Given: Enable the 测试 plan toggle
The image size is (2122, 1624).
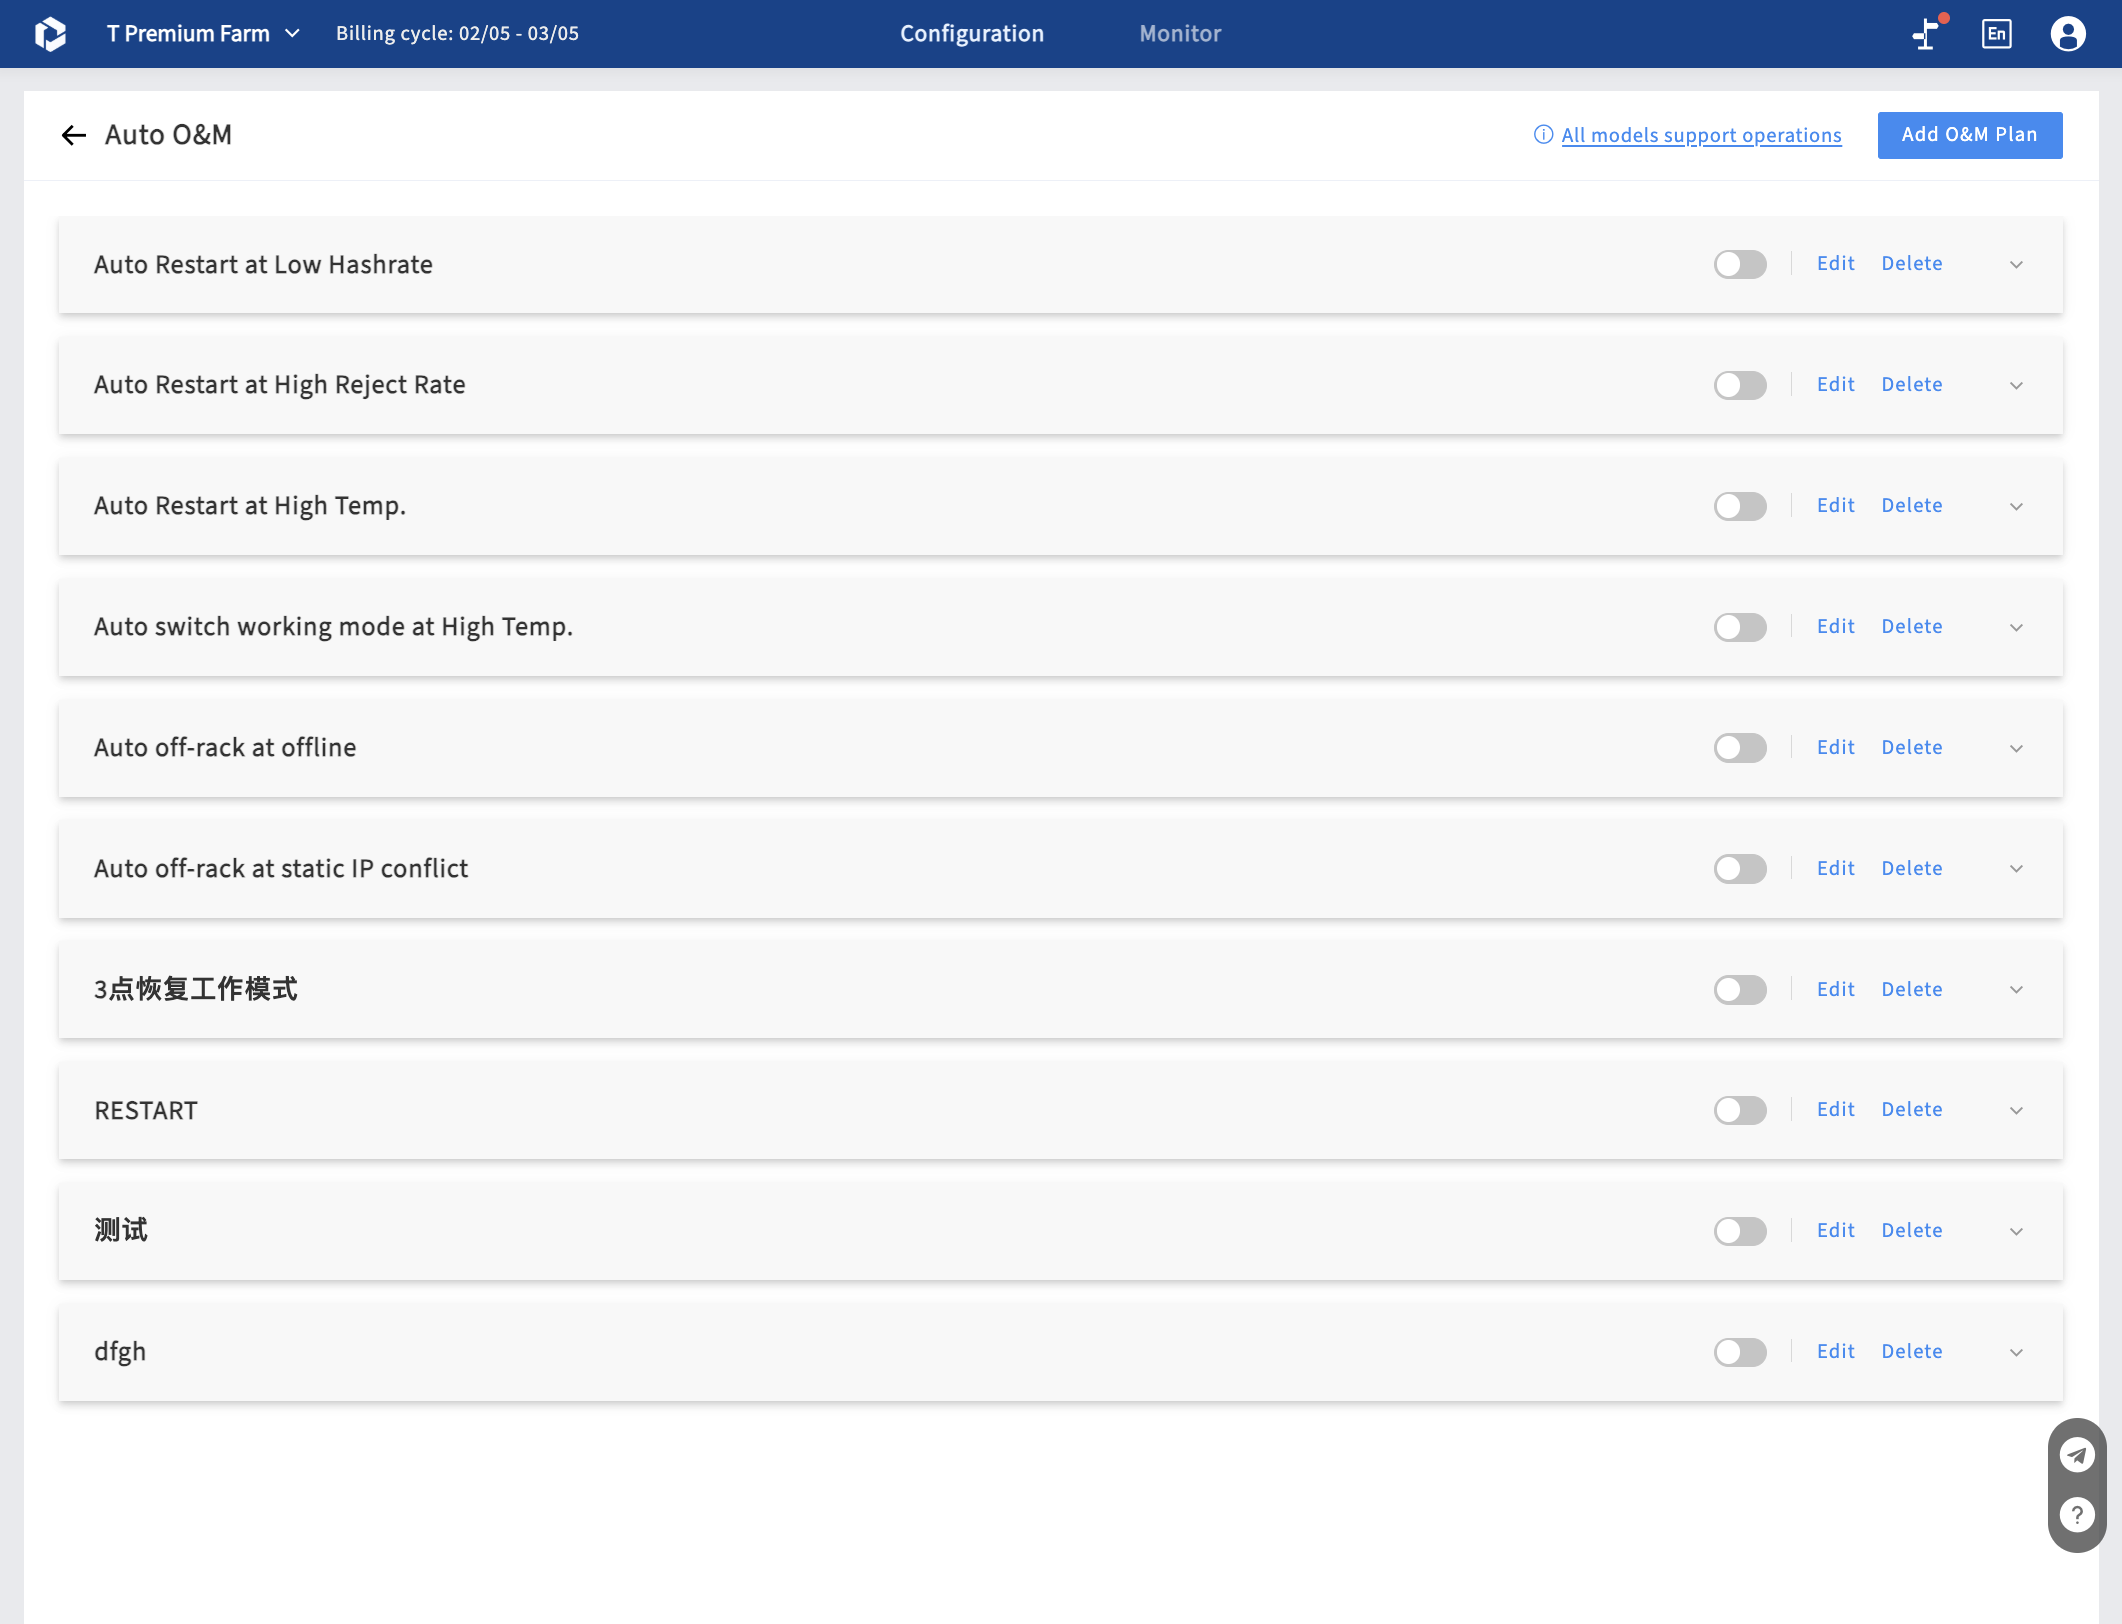Looking at the screenshot, I should (1740, 1231).
